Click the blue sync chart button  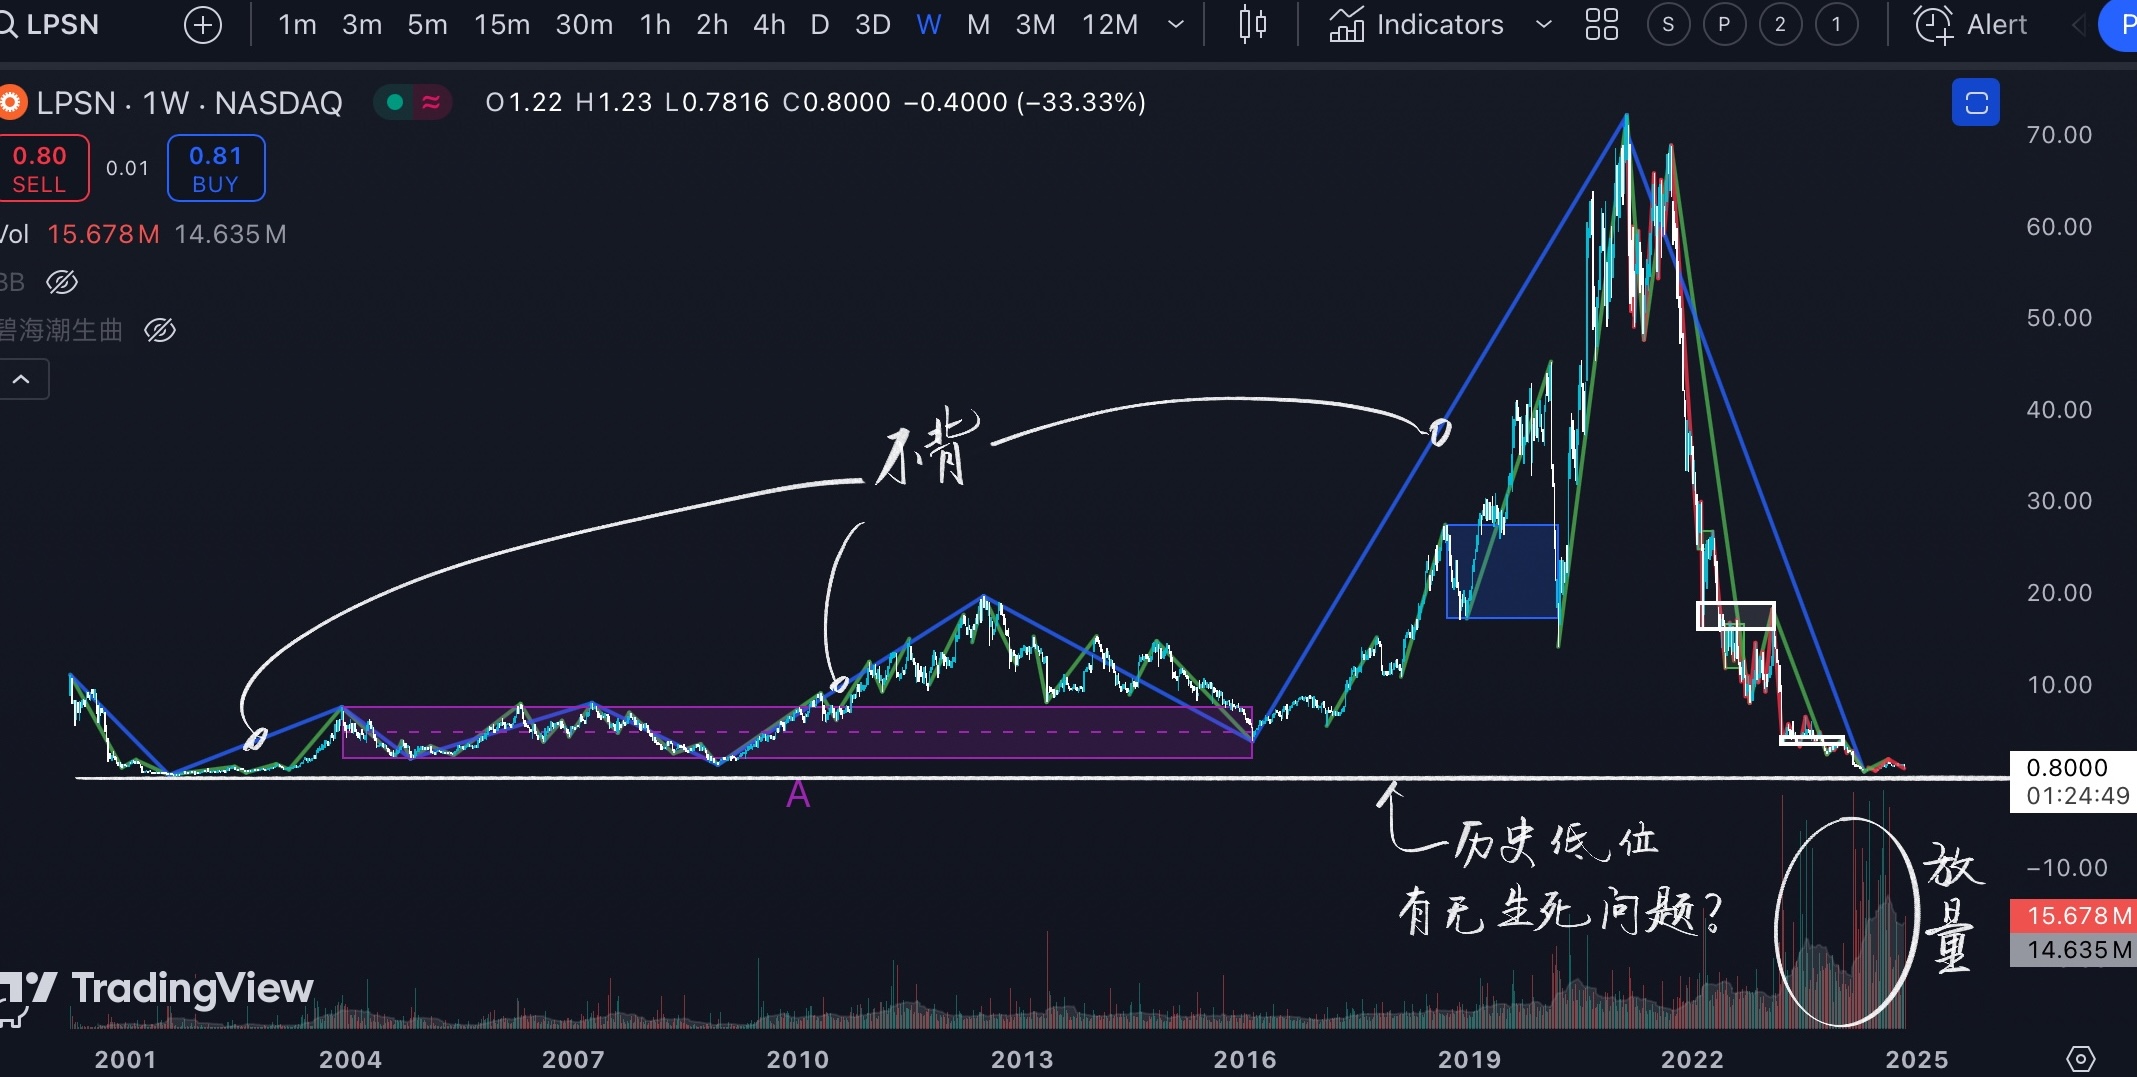[1975, 103]
